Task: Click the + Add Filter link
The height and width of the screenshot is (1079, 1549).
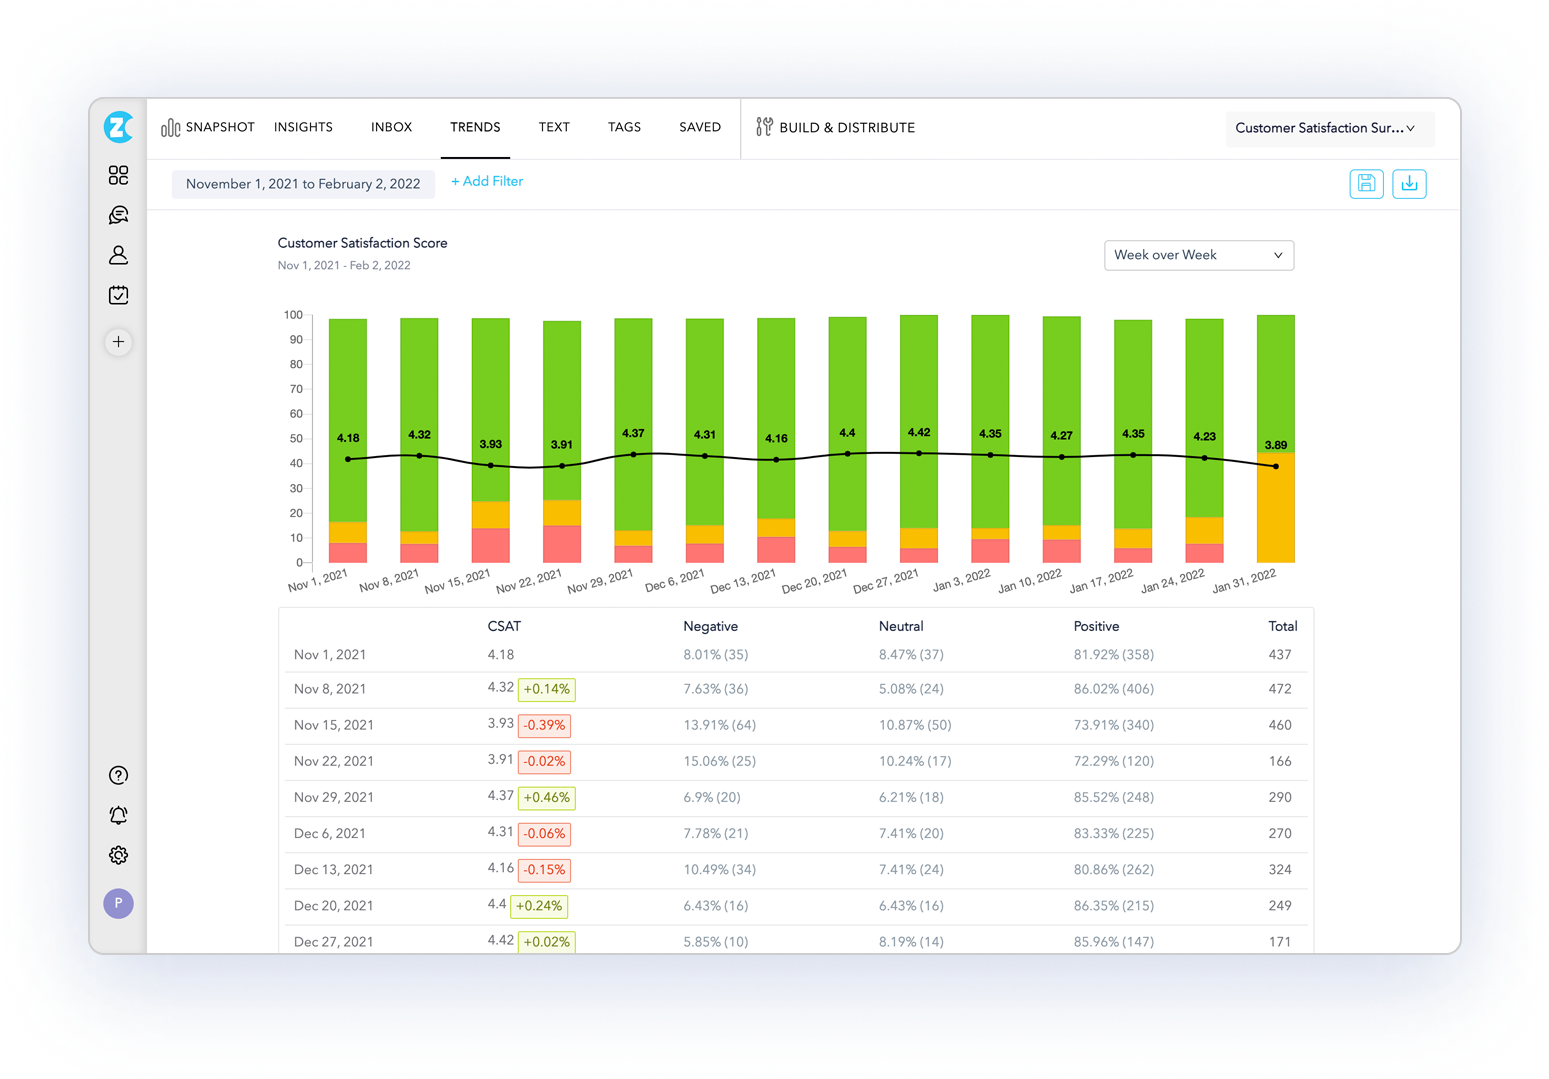Action: click(x=487, y=181)
